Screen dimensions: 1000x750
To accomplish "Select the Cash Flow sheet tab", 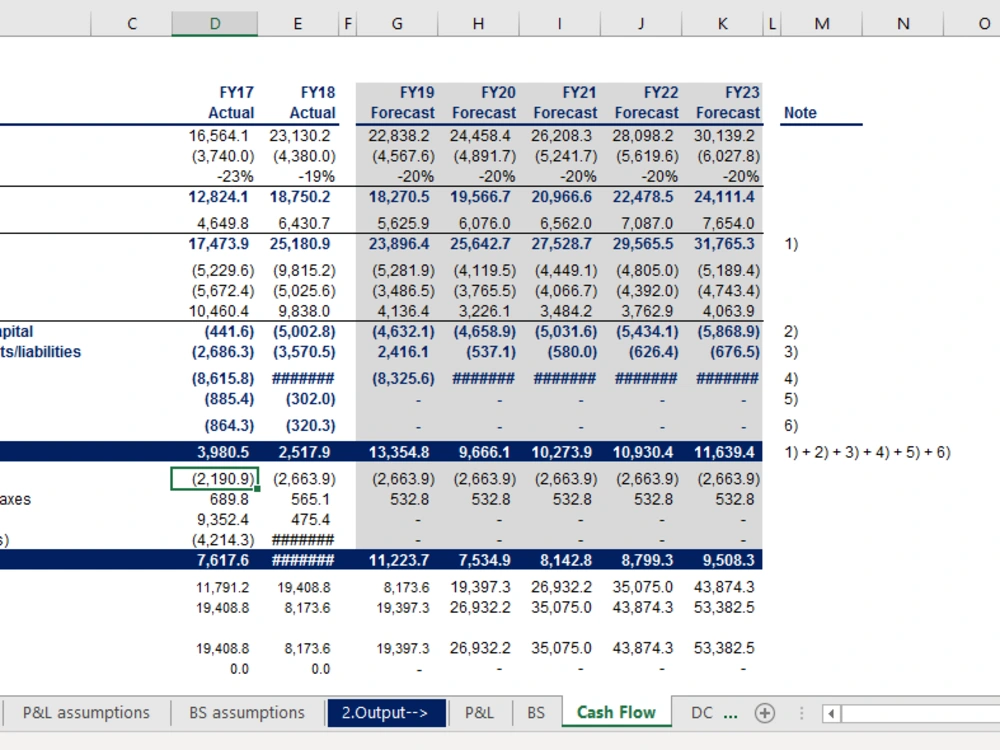I will point(616,712).
